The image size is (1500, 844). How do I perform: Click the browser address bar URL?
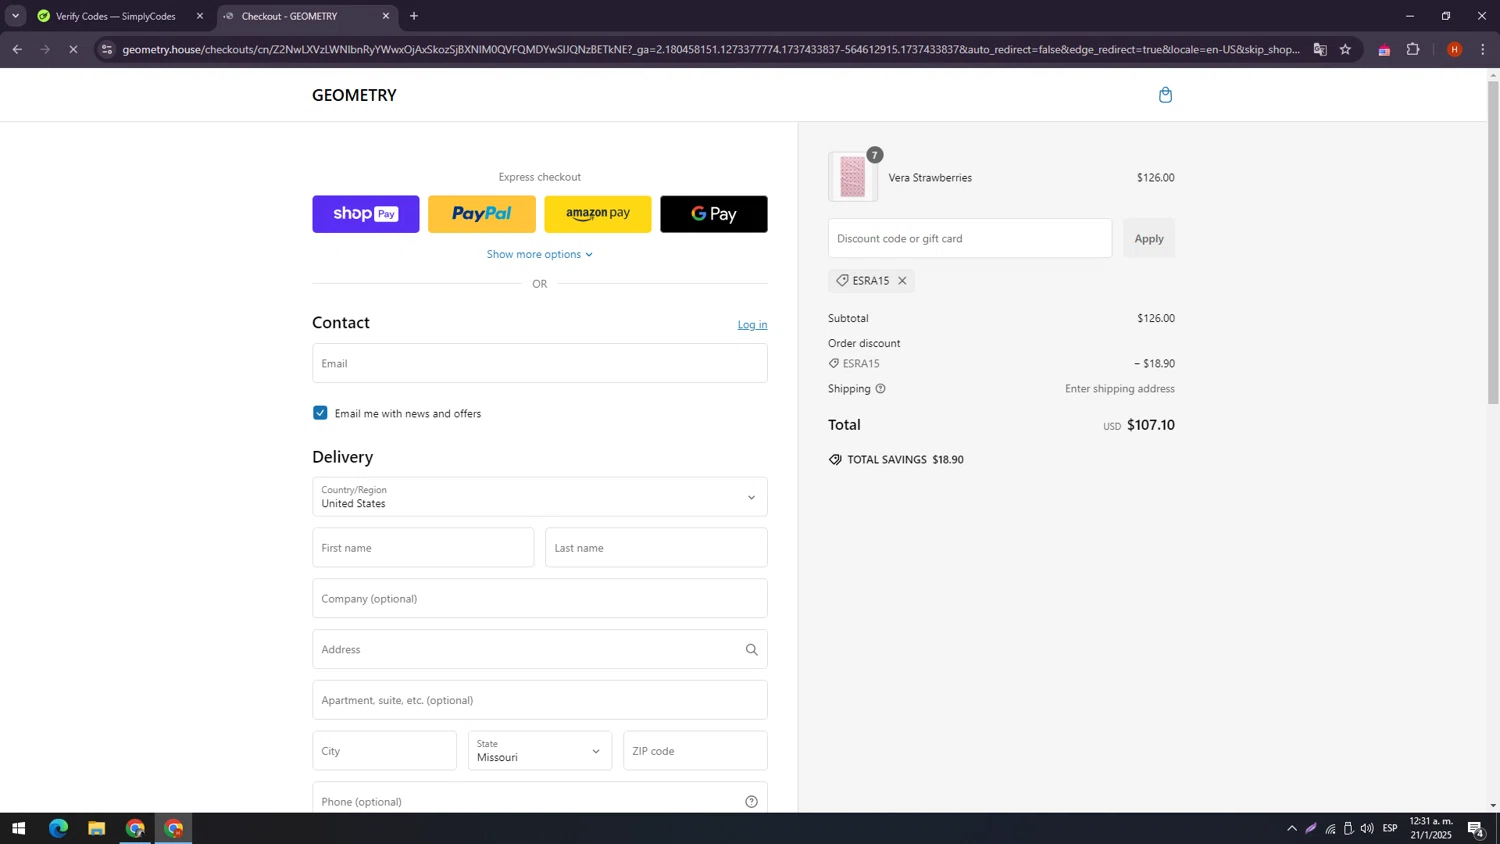[710, 49]
